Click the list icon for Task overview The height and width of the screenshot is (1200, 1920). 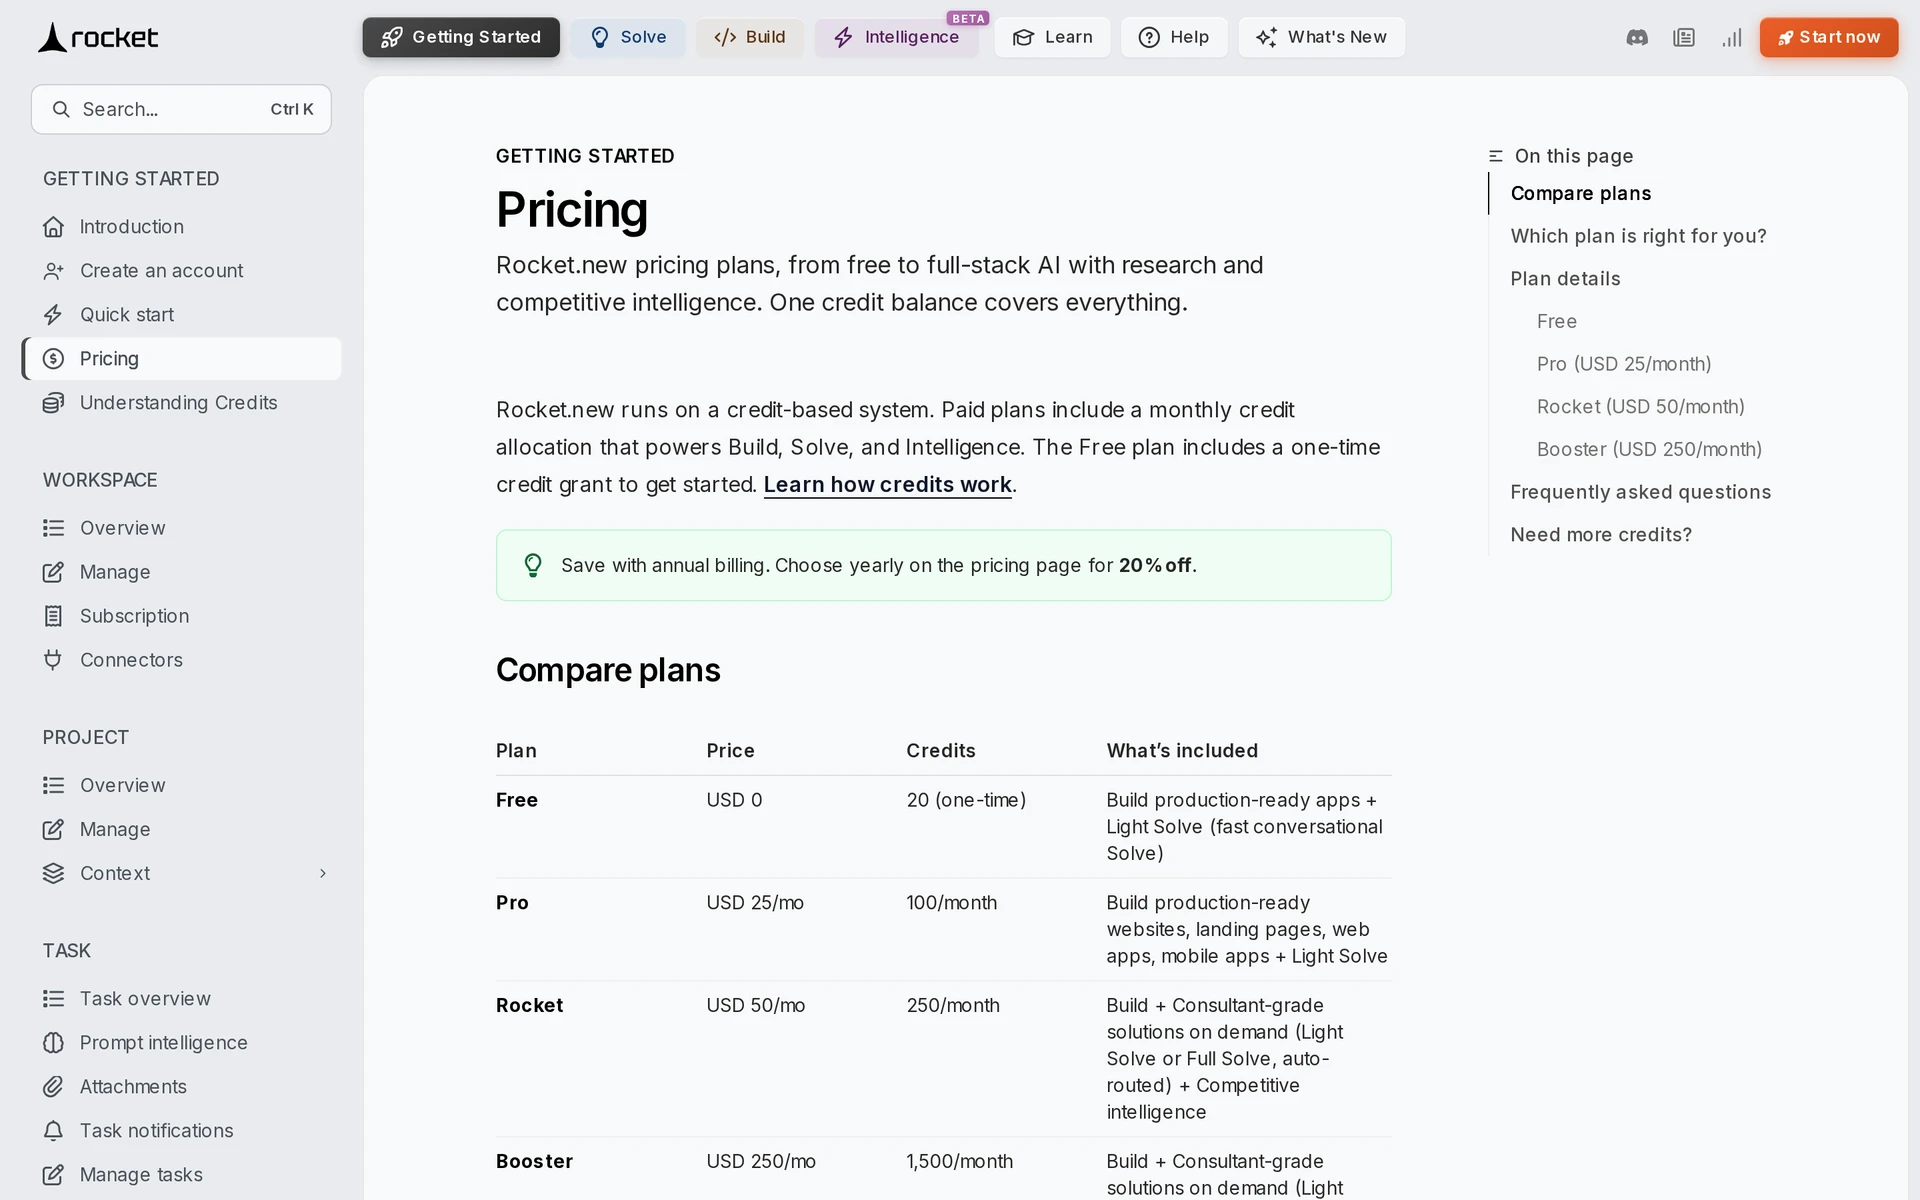53,999
